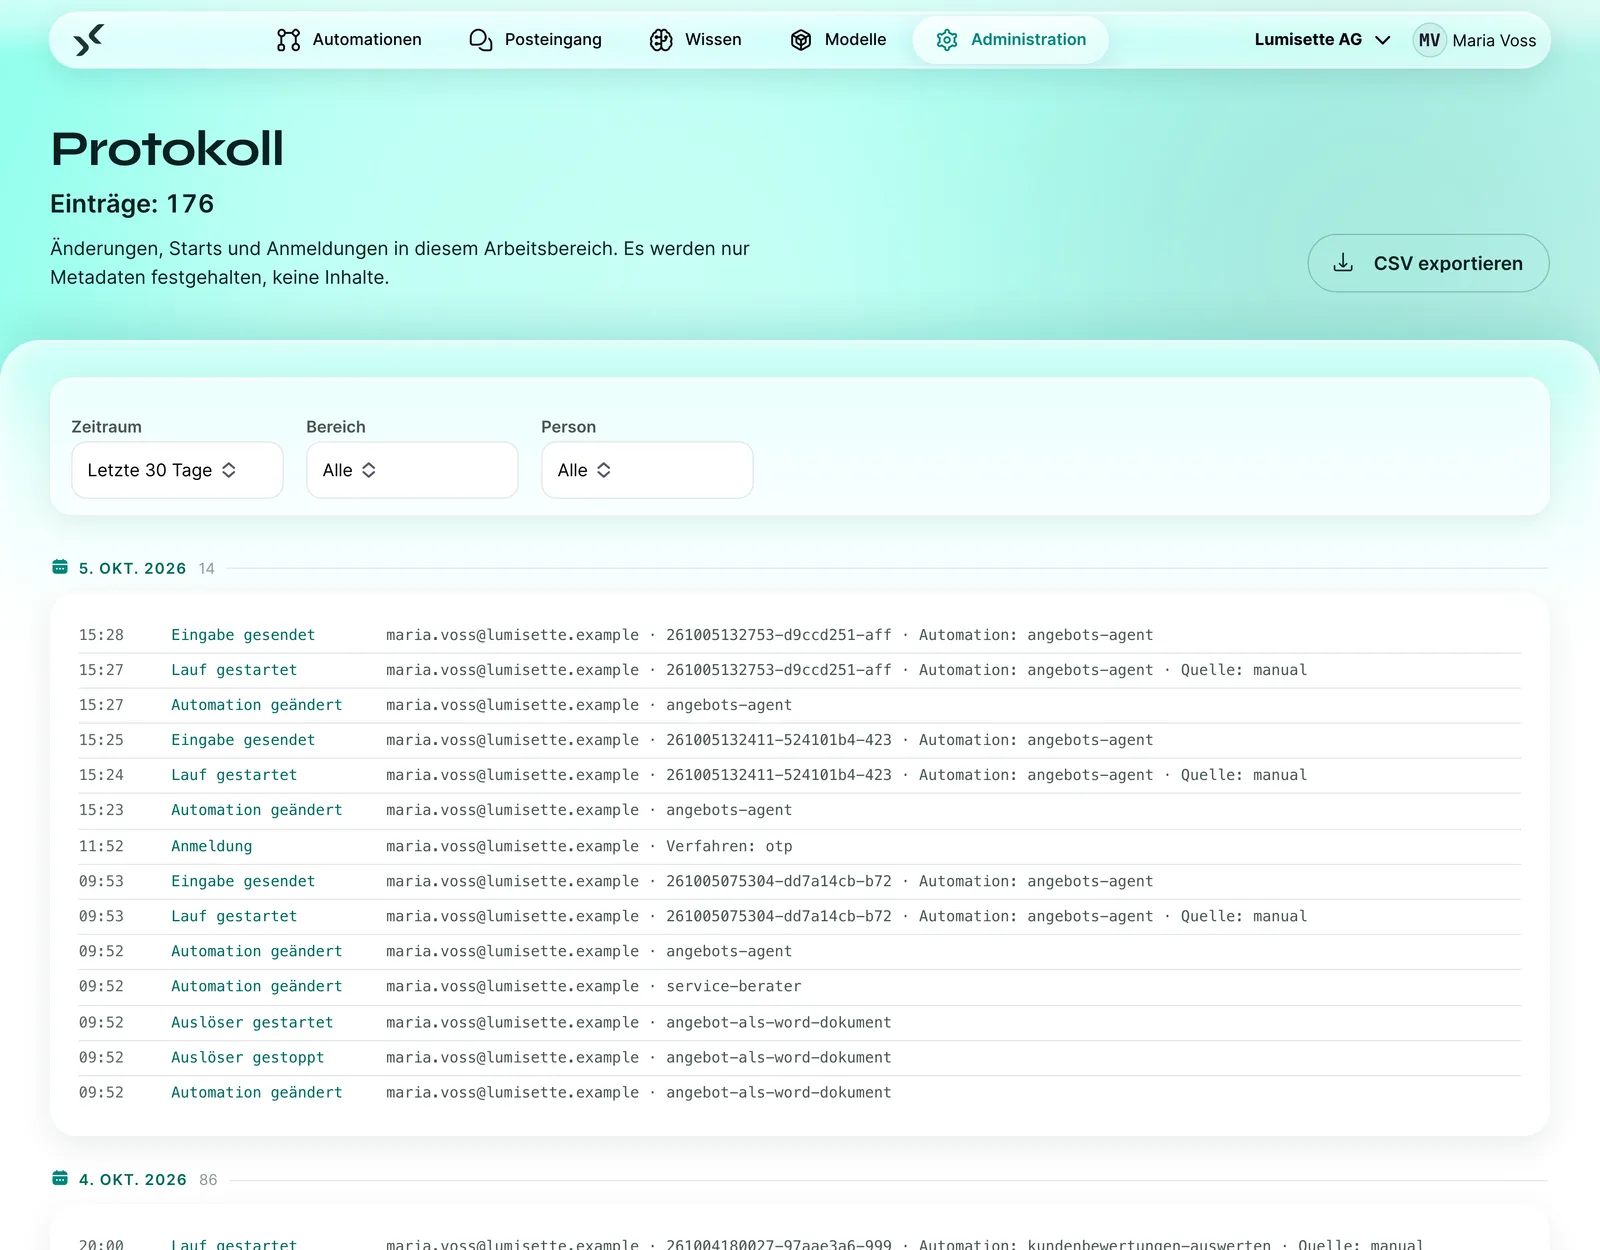Open the Maria Voss user menu
The height and width of the screenshot is (1250, 1600).
point(1474,40)
